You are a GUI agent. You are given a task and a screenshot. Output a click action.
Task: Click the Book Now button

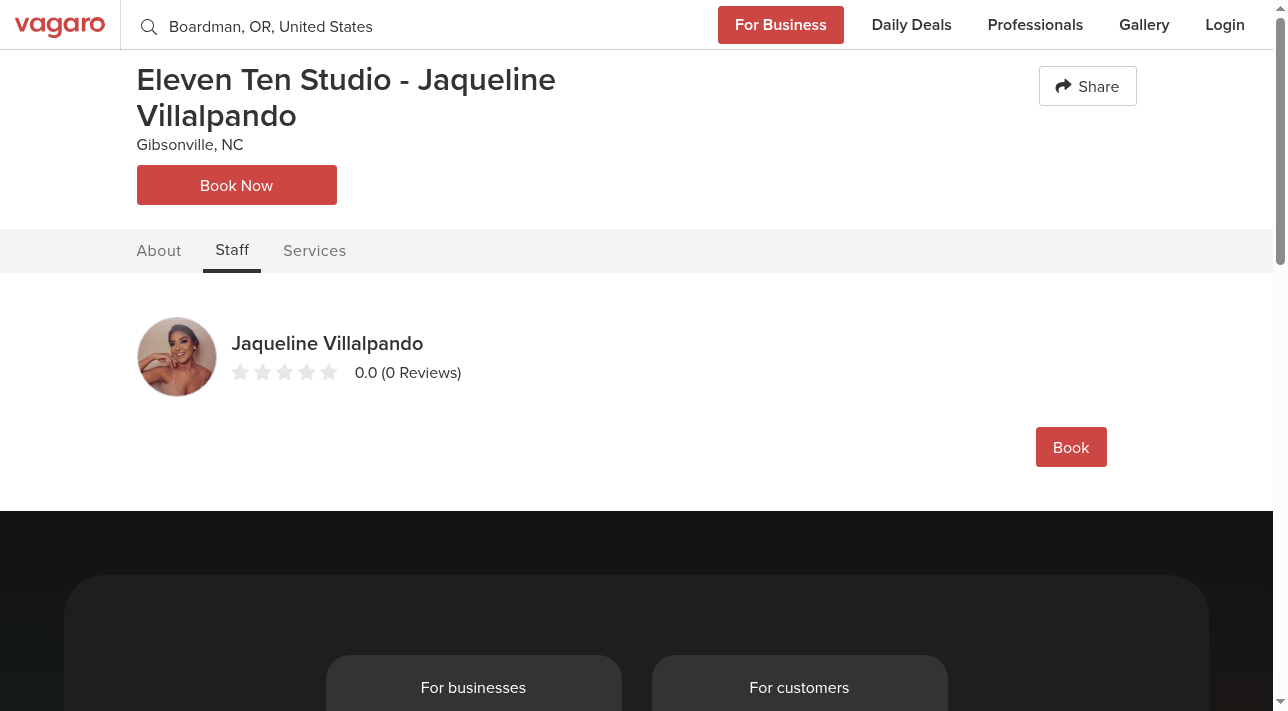(x=237, y=185)
